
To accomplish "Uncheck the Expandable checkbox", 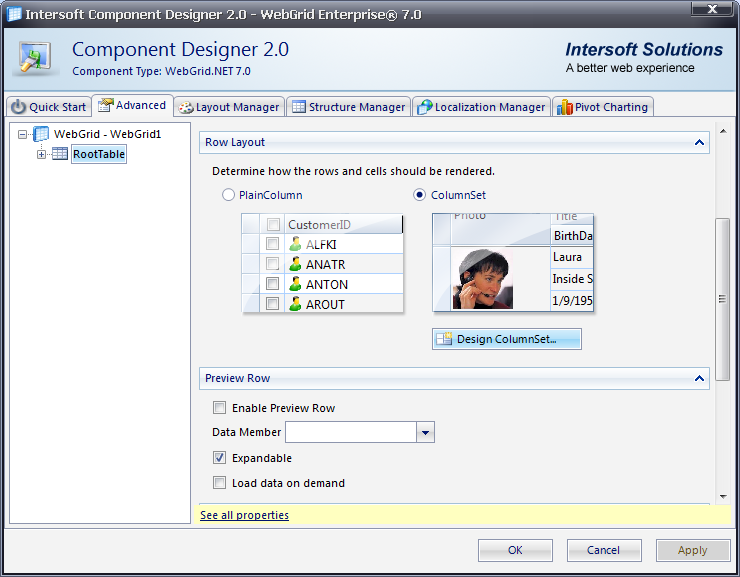I will [219, 458].
